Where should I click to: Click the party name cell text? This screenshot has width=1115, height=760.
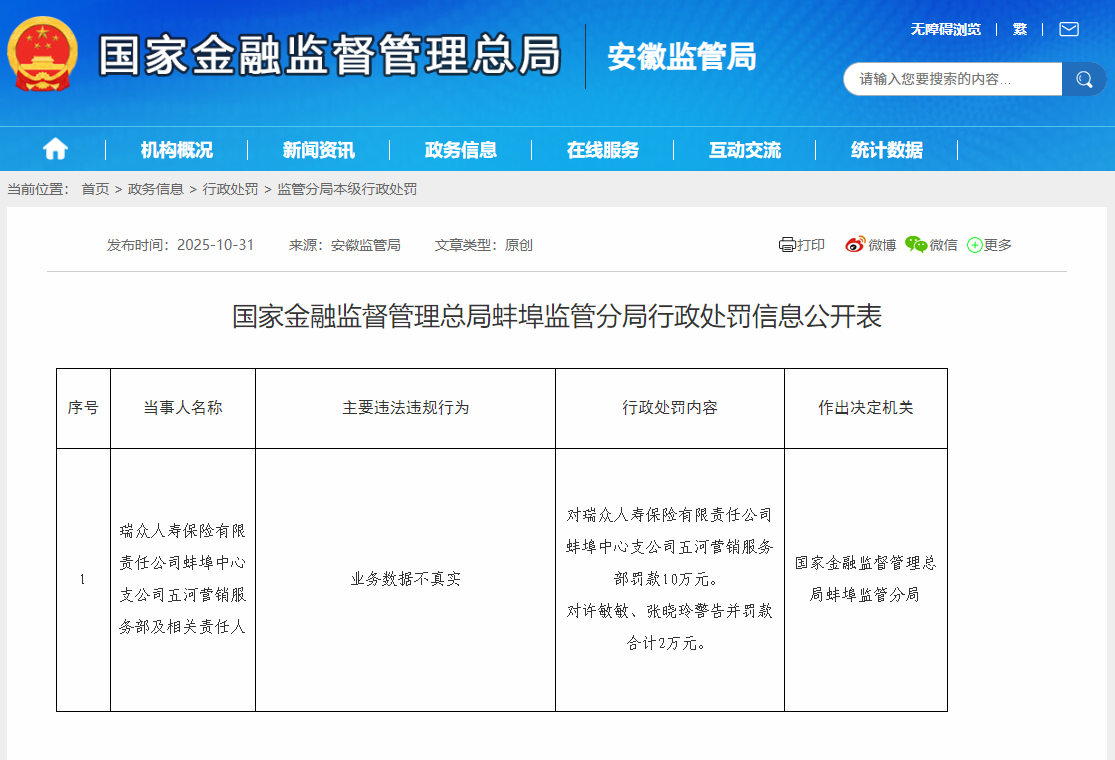(183, 579)
